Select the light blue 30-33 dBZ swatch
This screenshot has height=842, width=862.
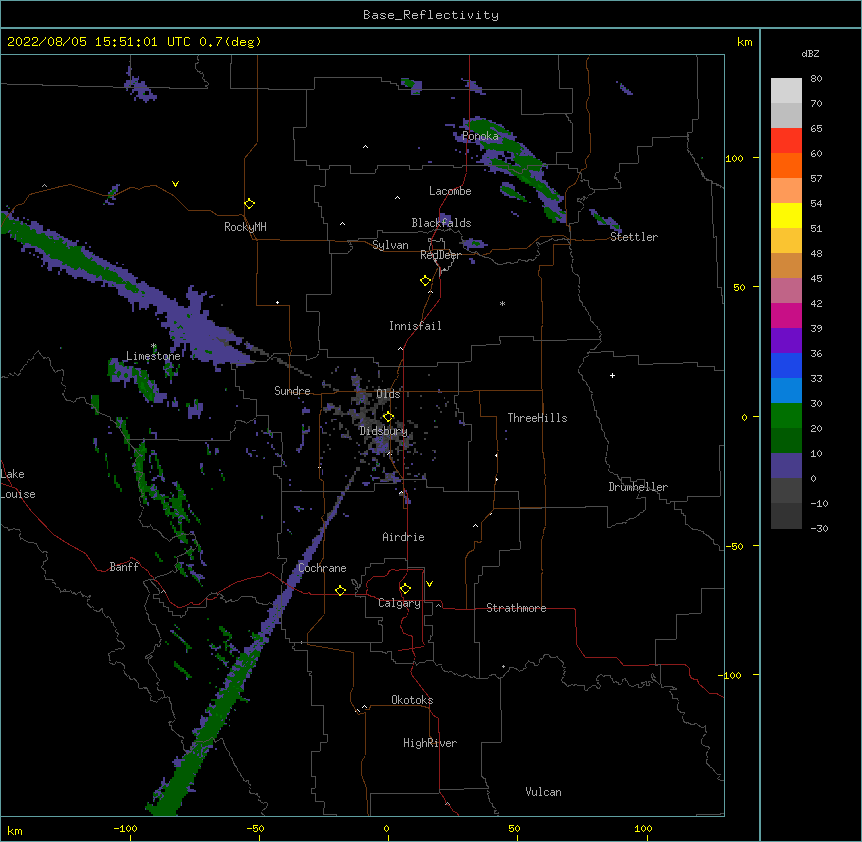786,391
